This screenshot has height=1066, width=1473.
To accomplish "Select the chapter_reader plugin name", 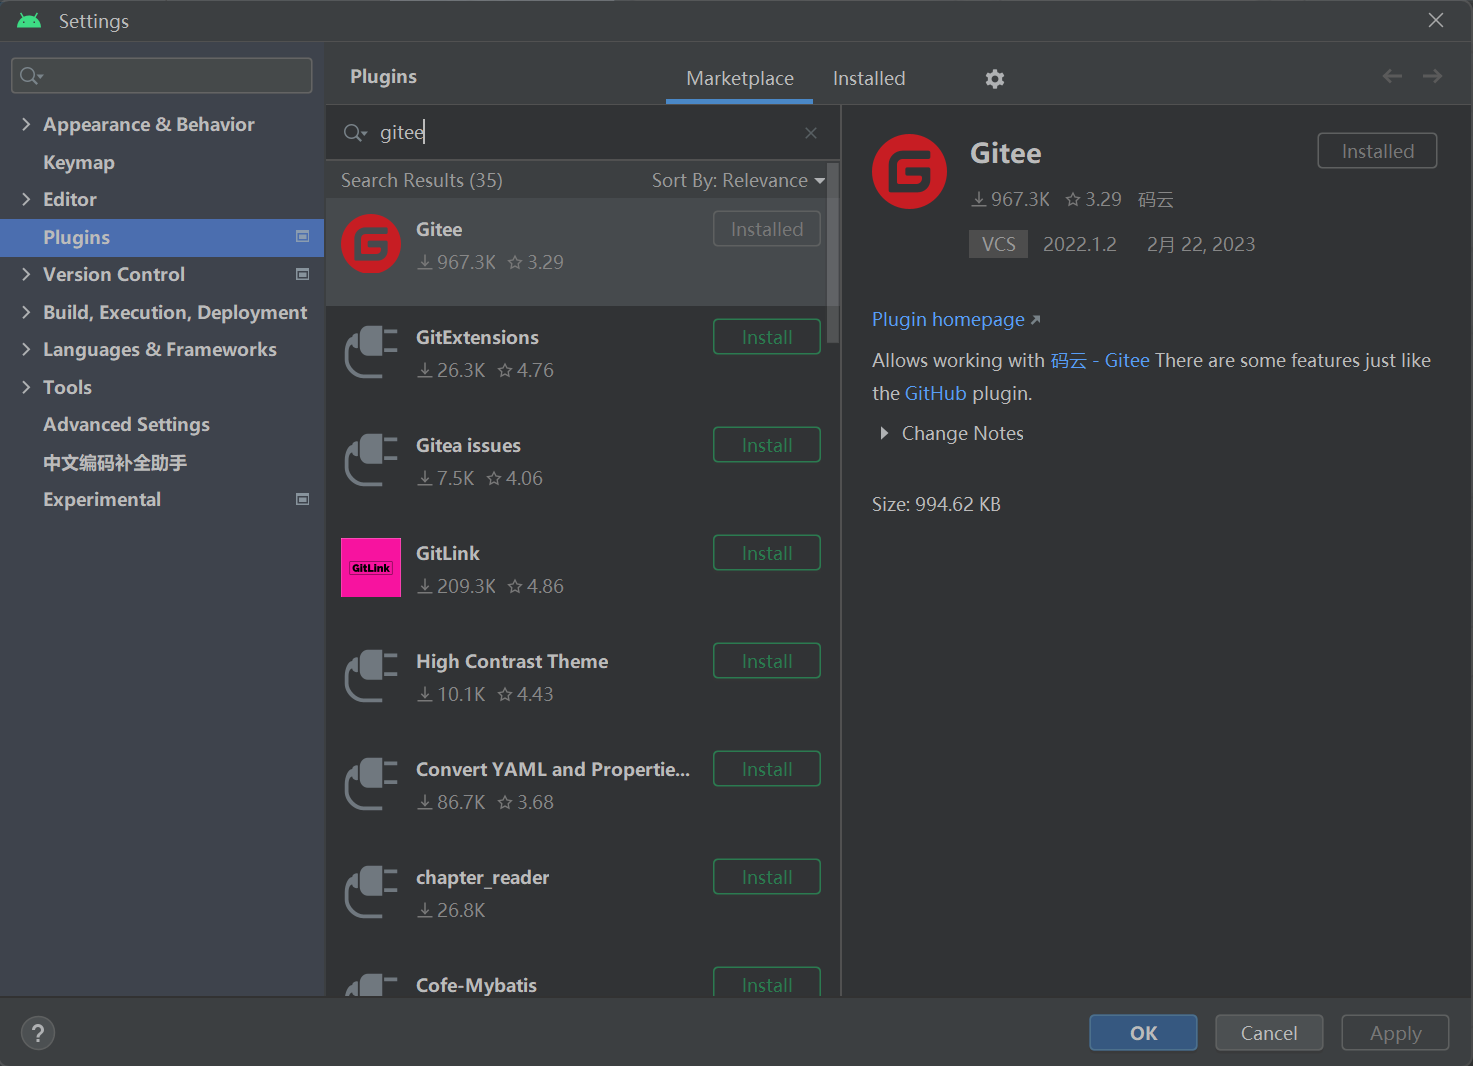I will (482, 877).
